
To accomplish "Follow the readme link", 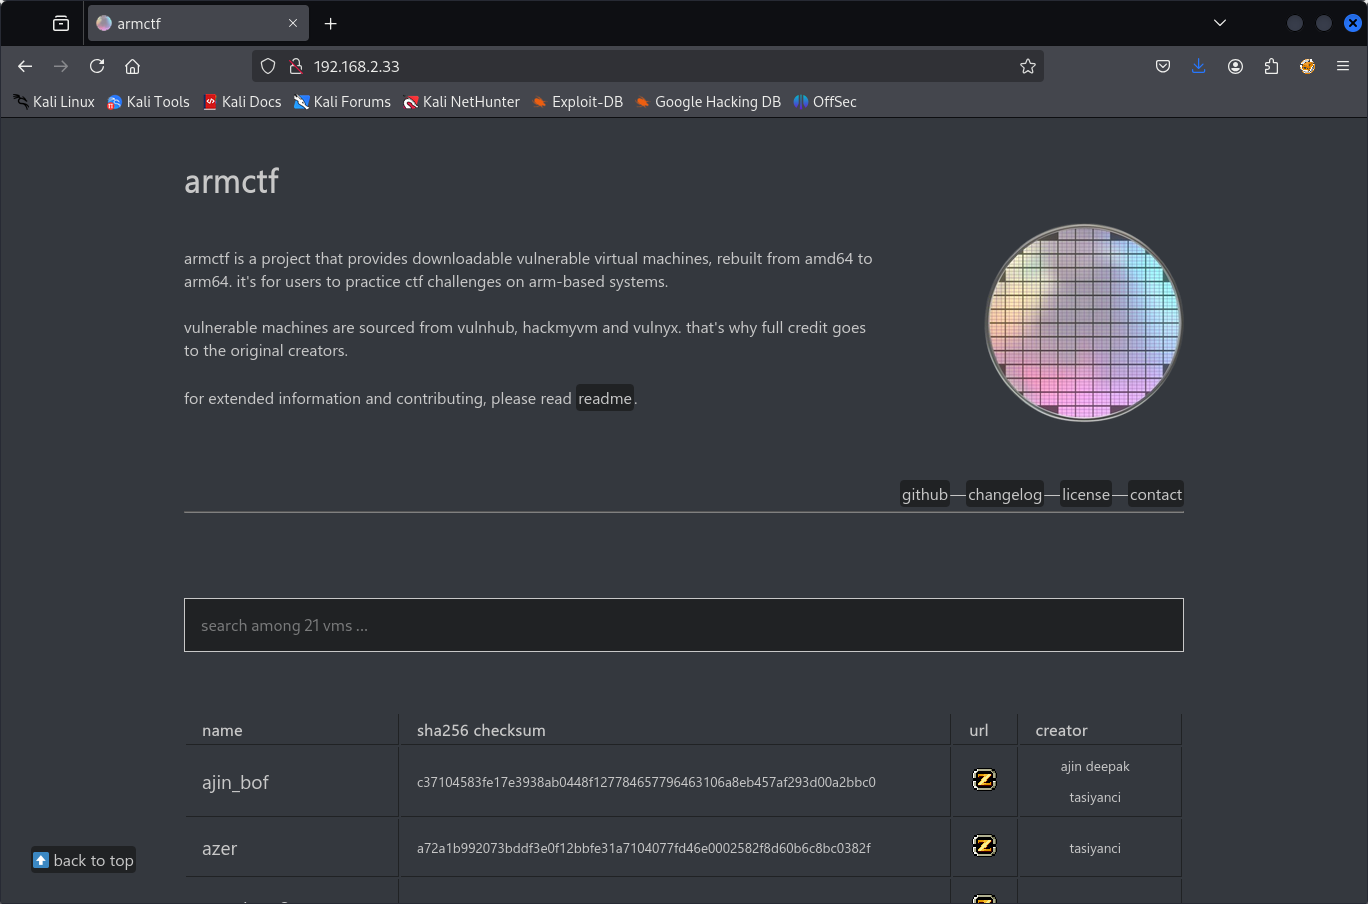I will [605, 398].
